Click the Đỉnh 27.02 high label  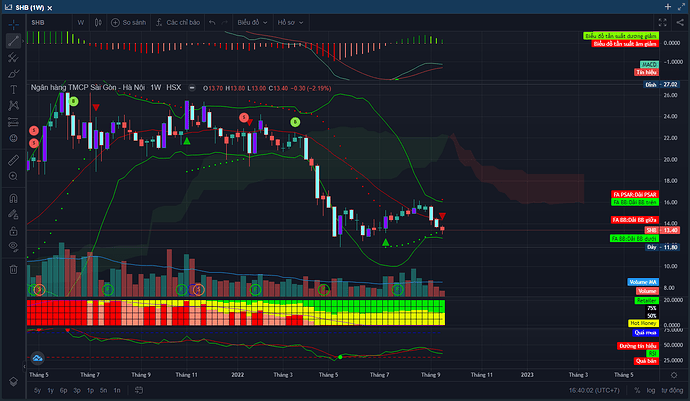point(661,85)
